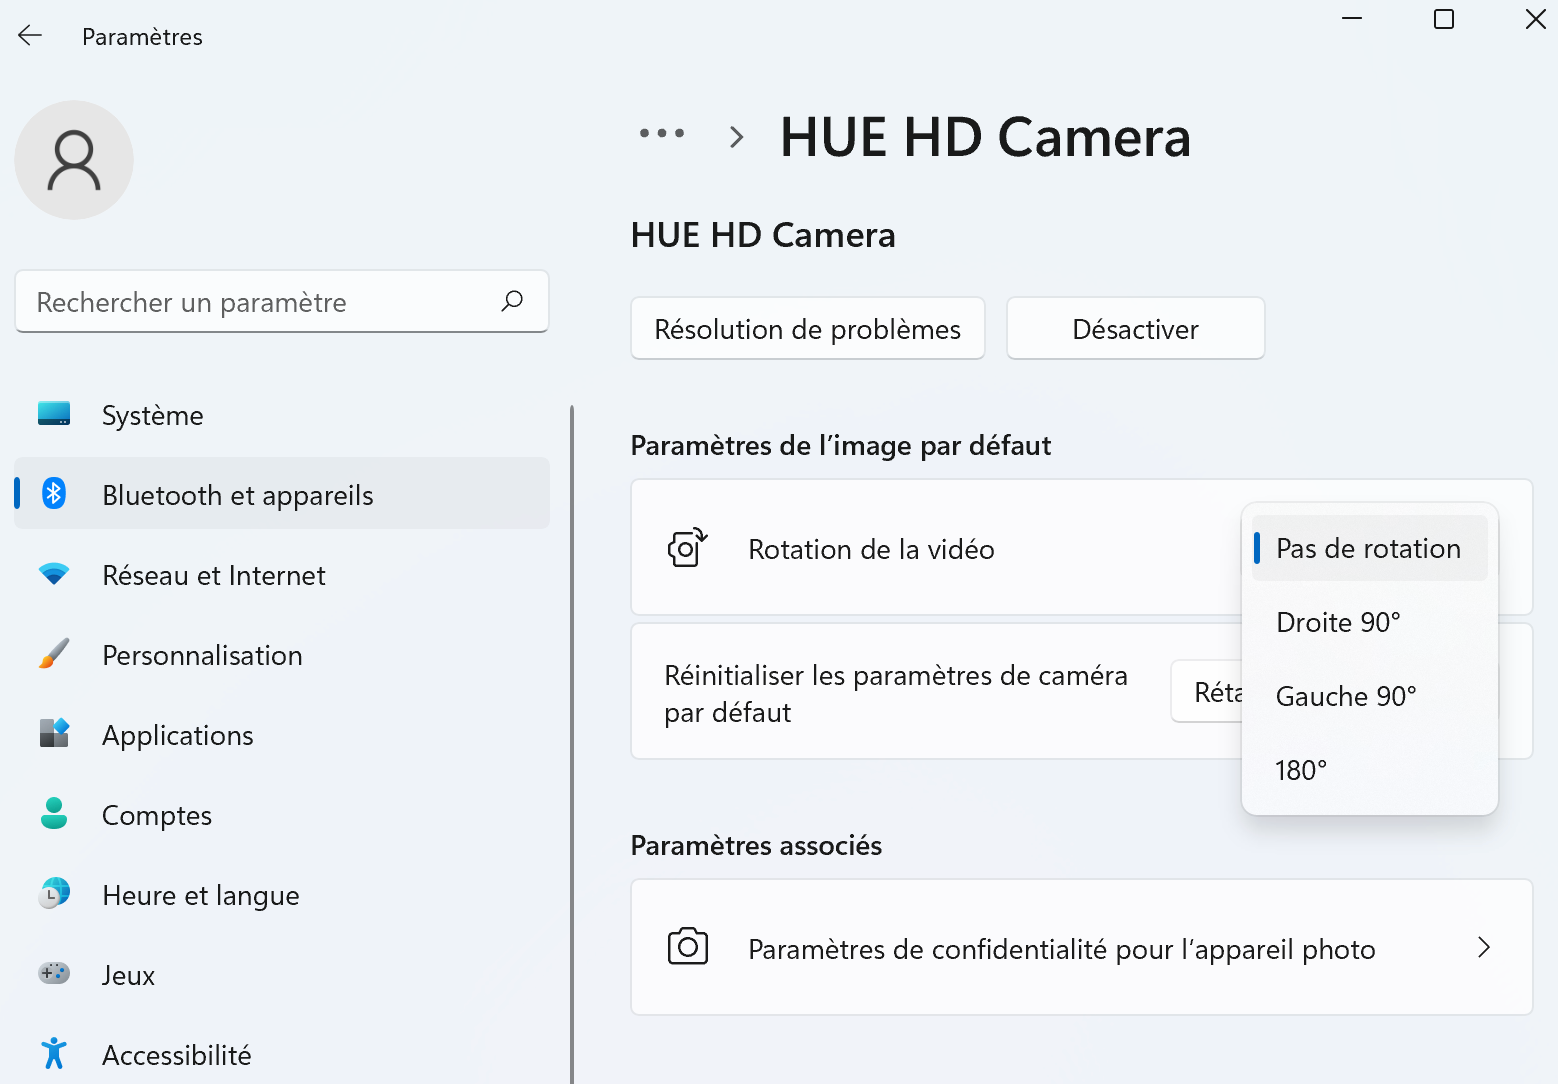Click the Désactiver button
This screenshot has height=1084, width=1558.
pyautogui.click(x=1135, y=328)
